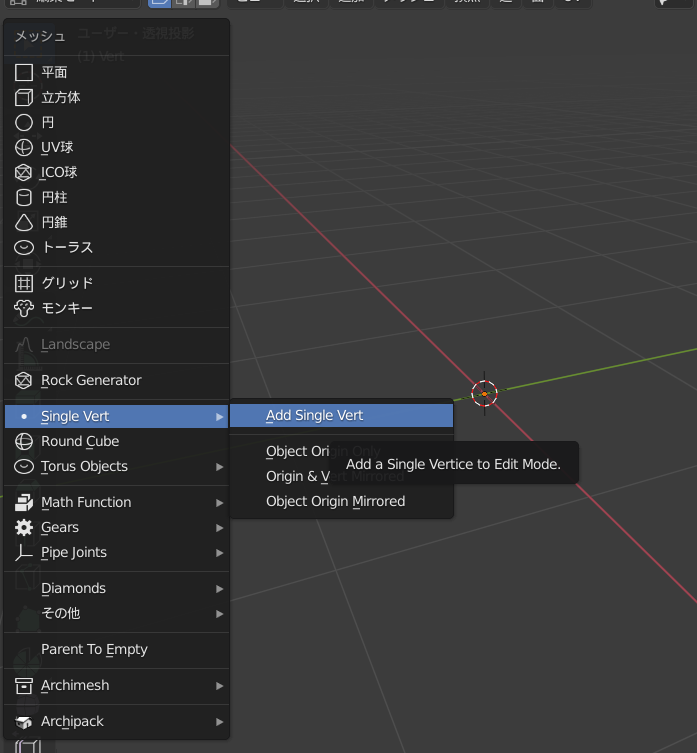Viewport: 697px width, 753px height.
Task: Click the メッシュ menu header text
Action: (40, 36)
